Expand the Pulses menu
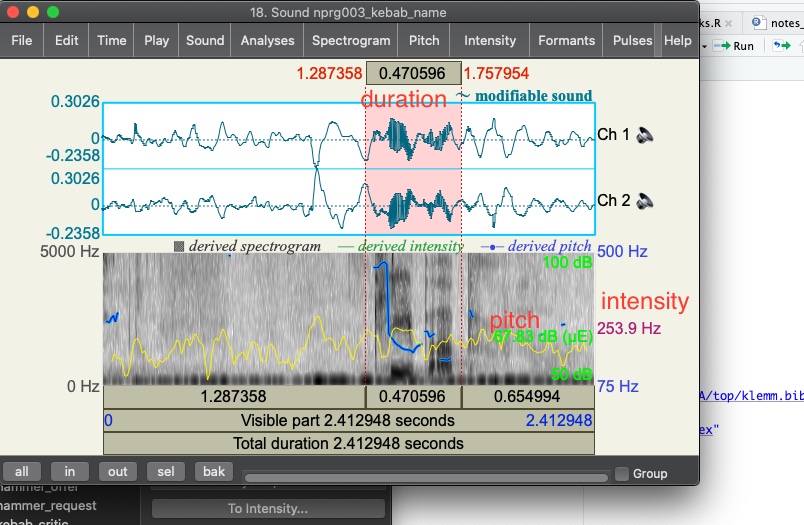Screen dimensions: 804x525 tap(632, 41)
